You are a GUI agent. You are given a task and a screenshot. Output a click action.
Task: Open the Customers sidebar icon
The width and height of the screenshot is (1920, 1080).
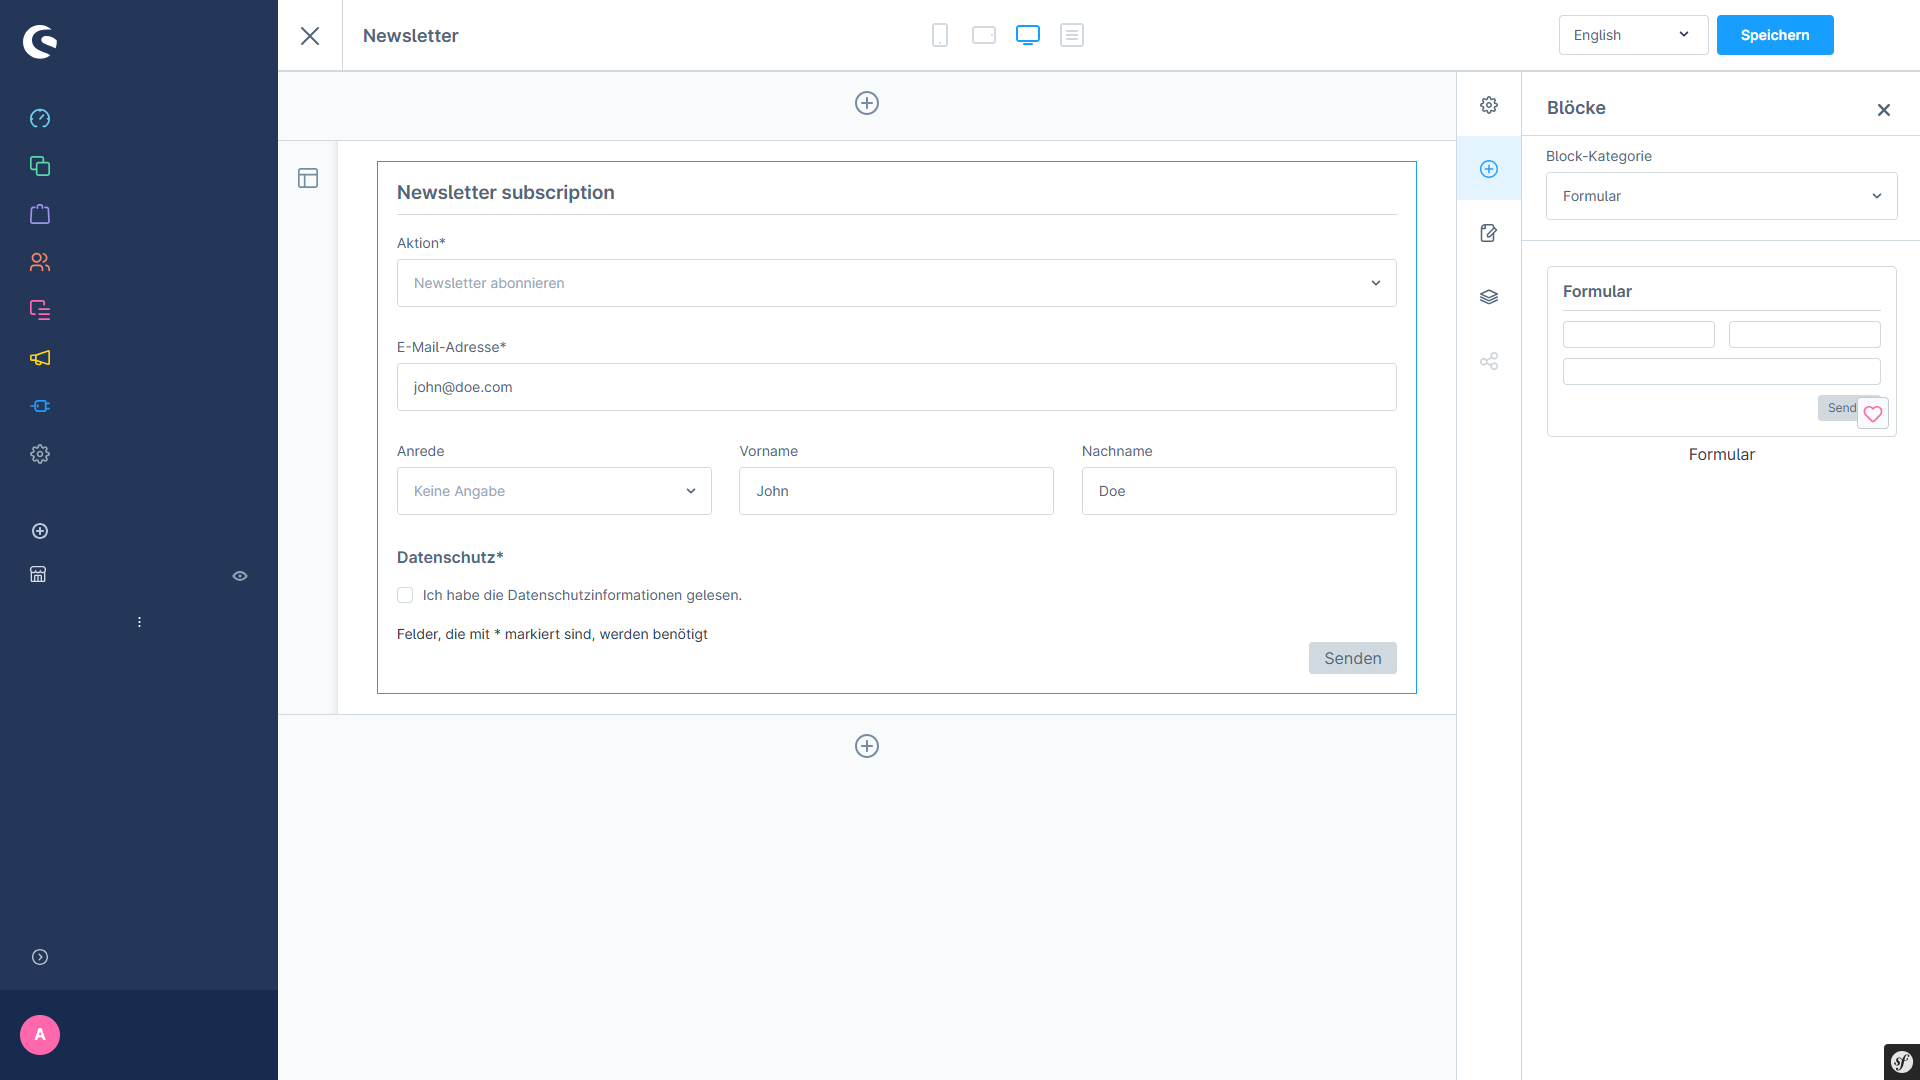(x=40, y=262)
